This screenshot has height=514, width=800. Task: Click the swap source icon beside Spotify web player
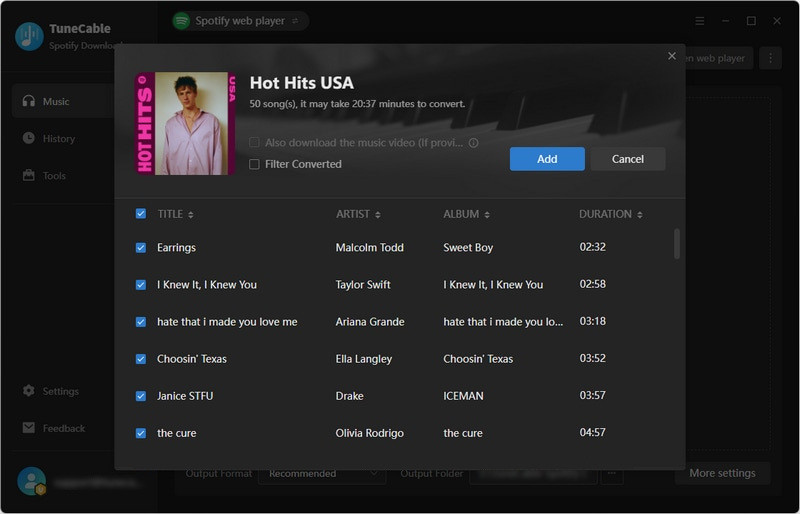[x=295, y=21]
